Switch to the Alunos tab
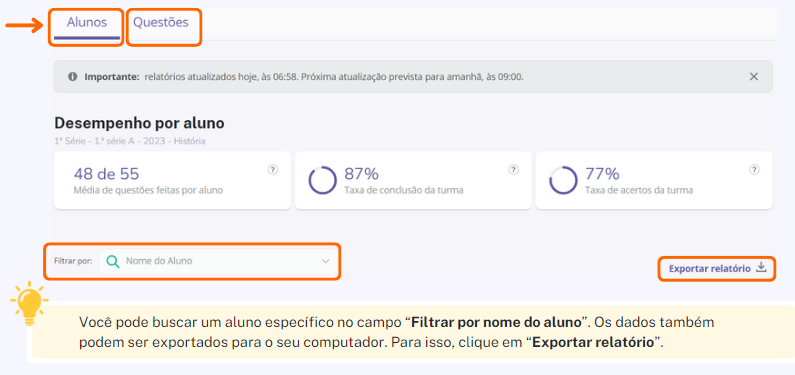The image size is (795, 375). pos(87,23)
